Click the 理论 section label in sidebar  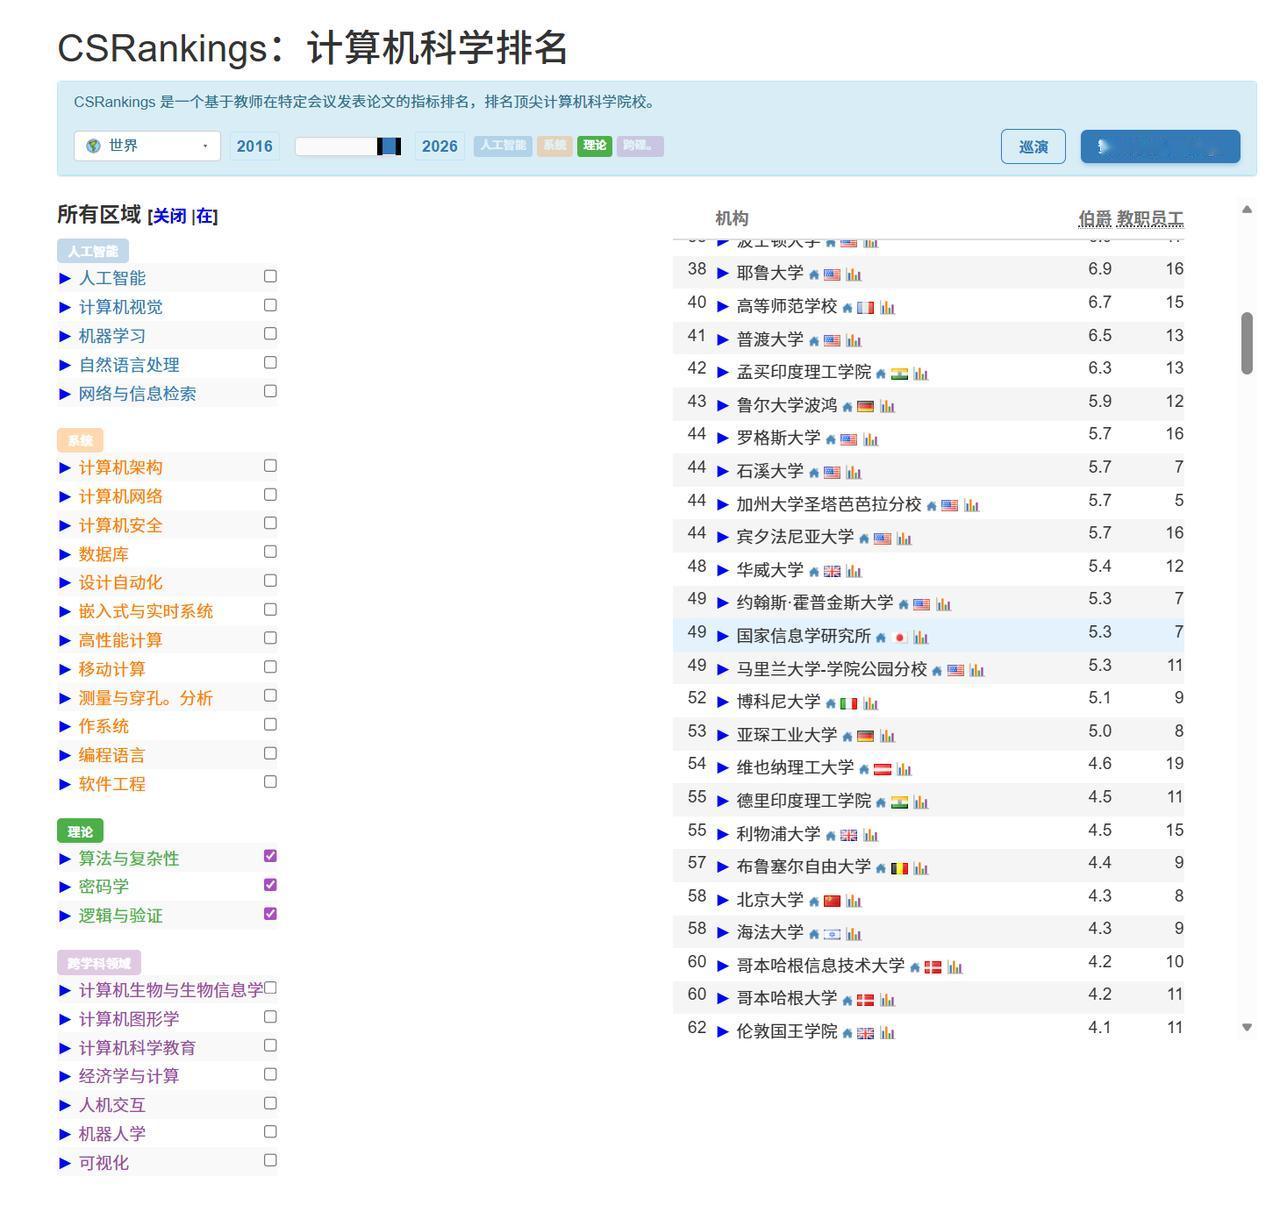(80, 832)
